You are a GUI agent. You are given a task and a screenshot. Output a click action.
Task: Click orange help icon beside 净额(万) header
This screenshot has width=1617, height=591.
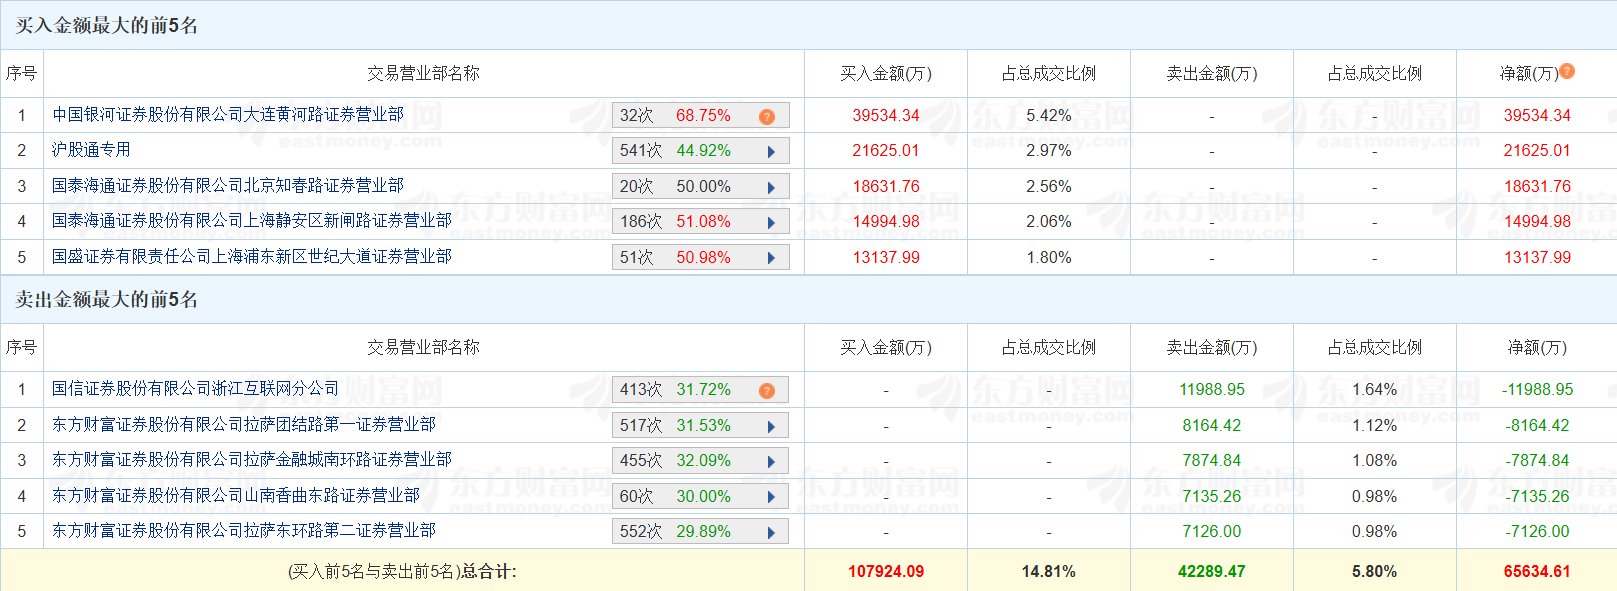tap(1567, 71)
